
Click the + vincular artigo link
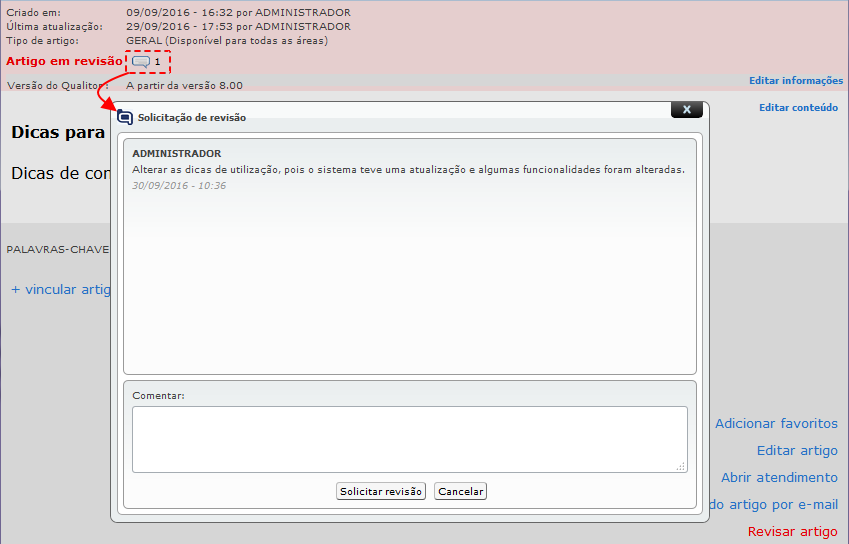(x=60, y=290)
